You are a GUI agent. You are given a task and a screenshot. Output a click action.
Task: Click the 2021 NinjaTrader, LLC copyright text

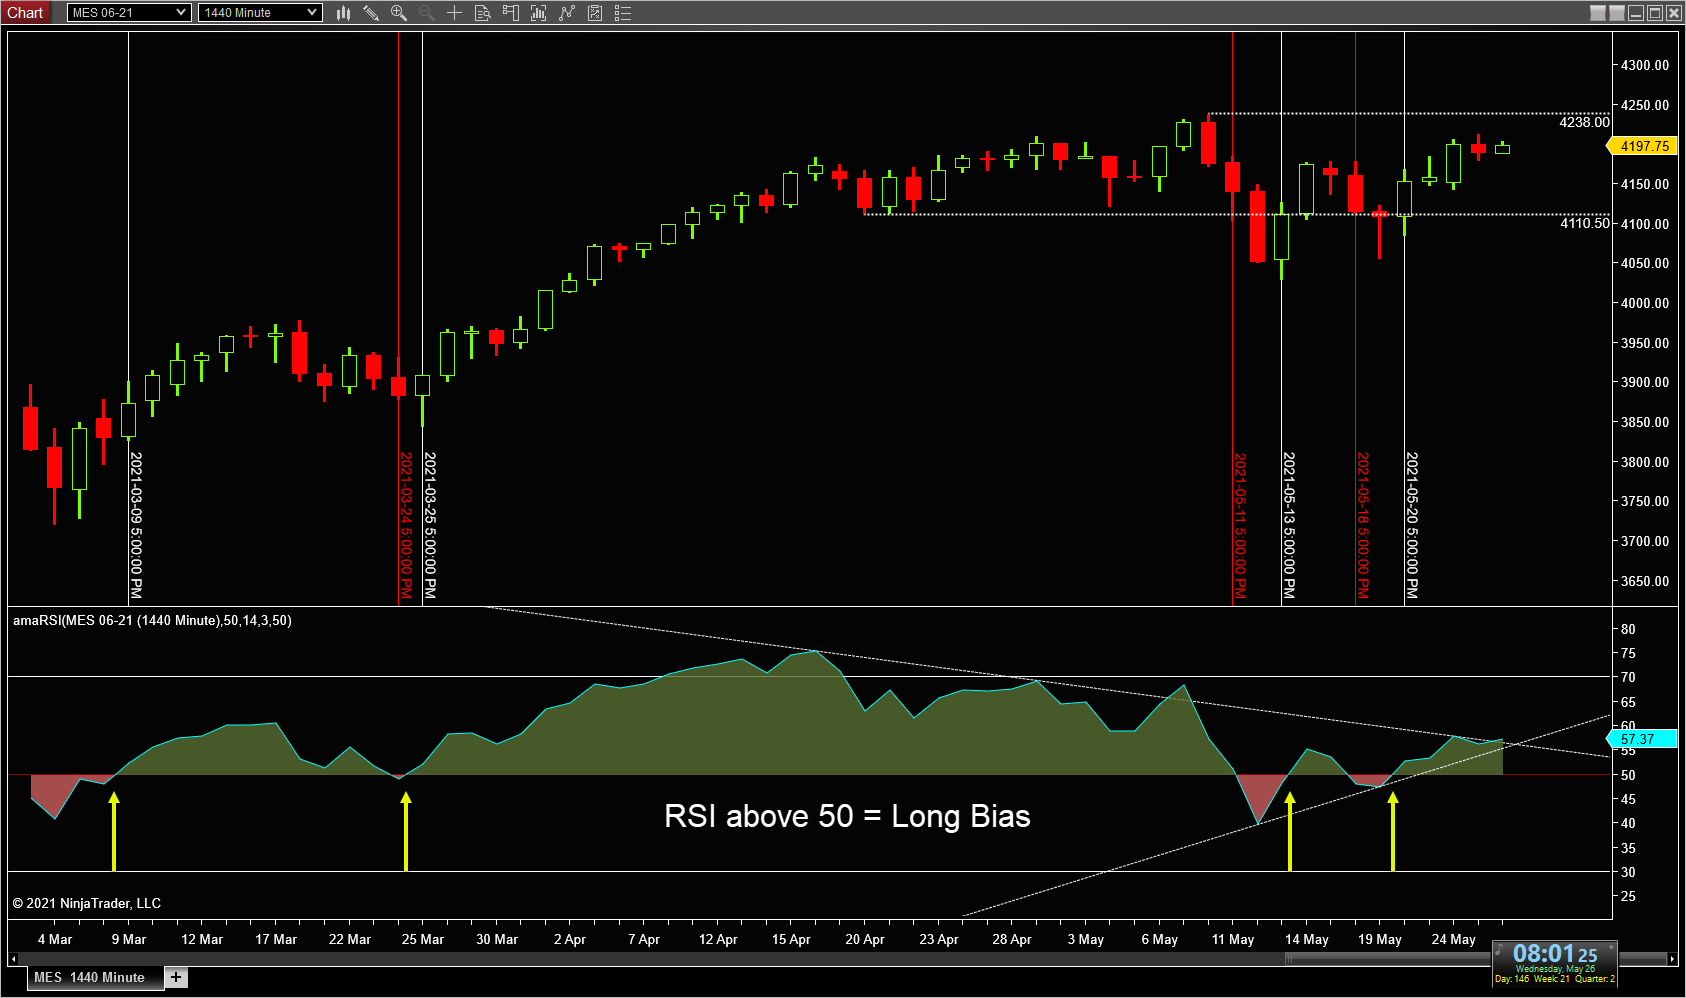[x=87, y=903]
